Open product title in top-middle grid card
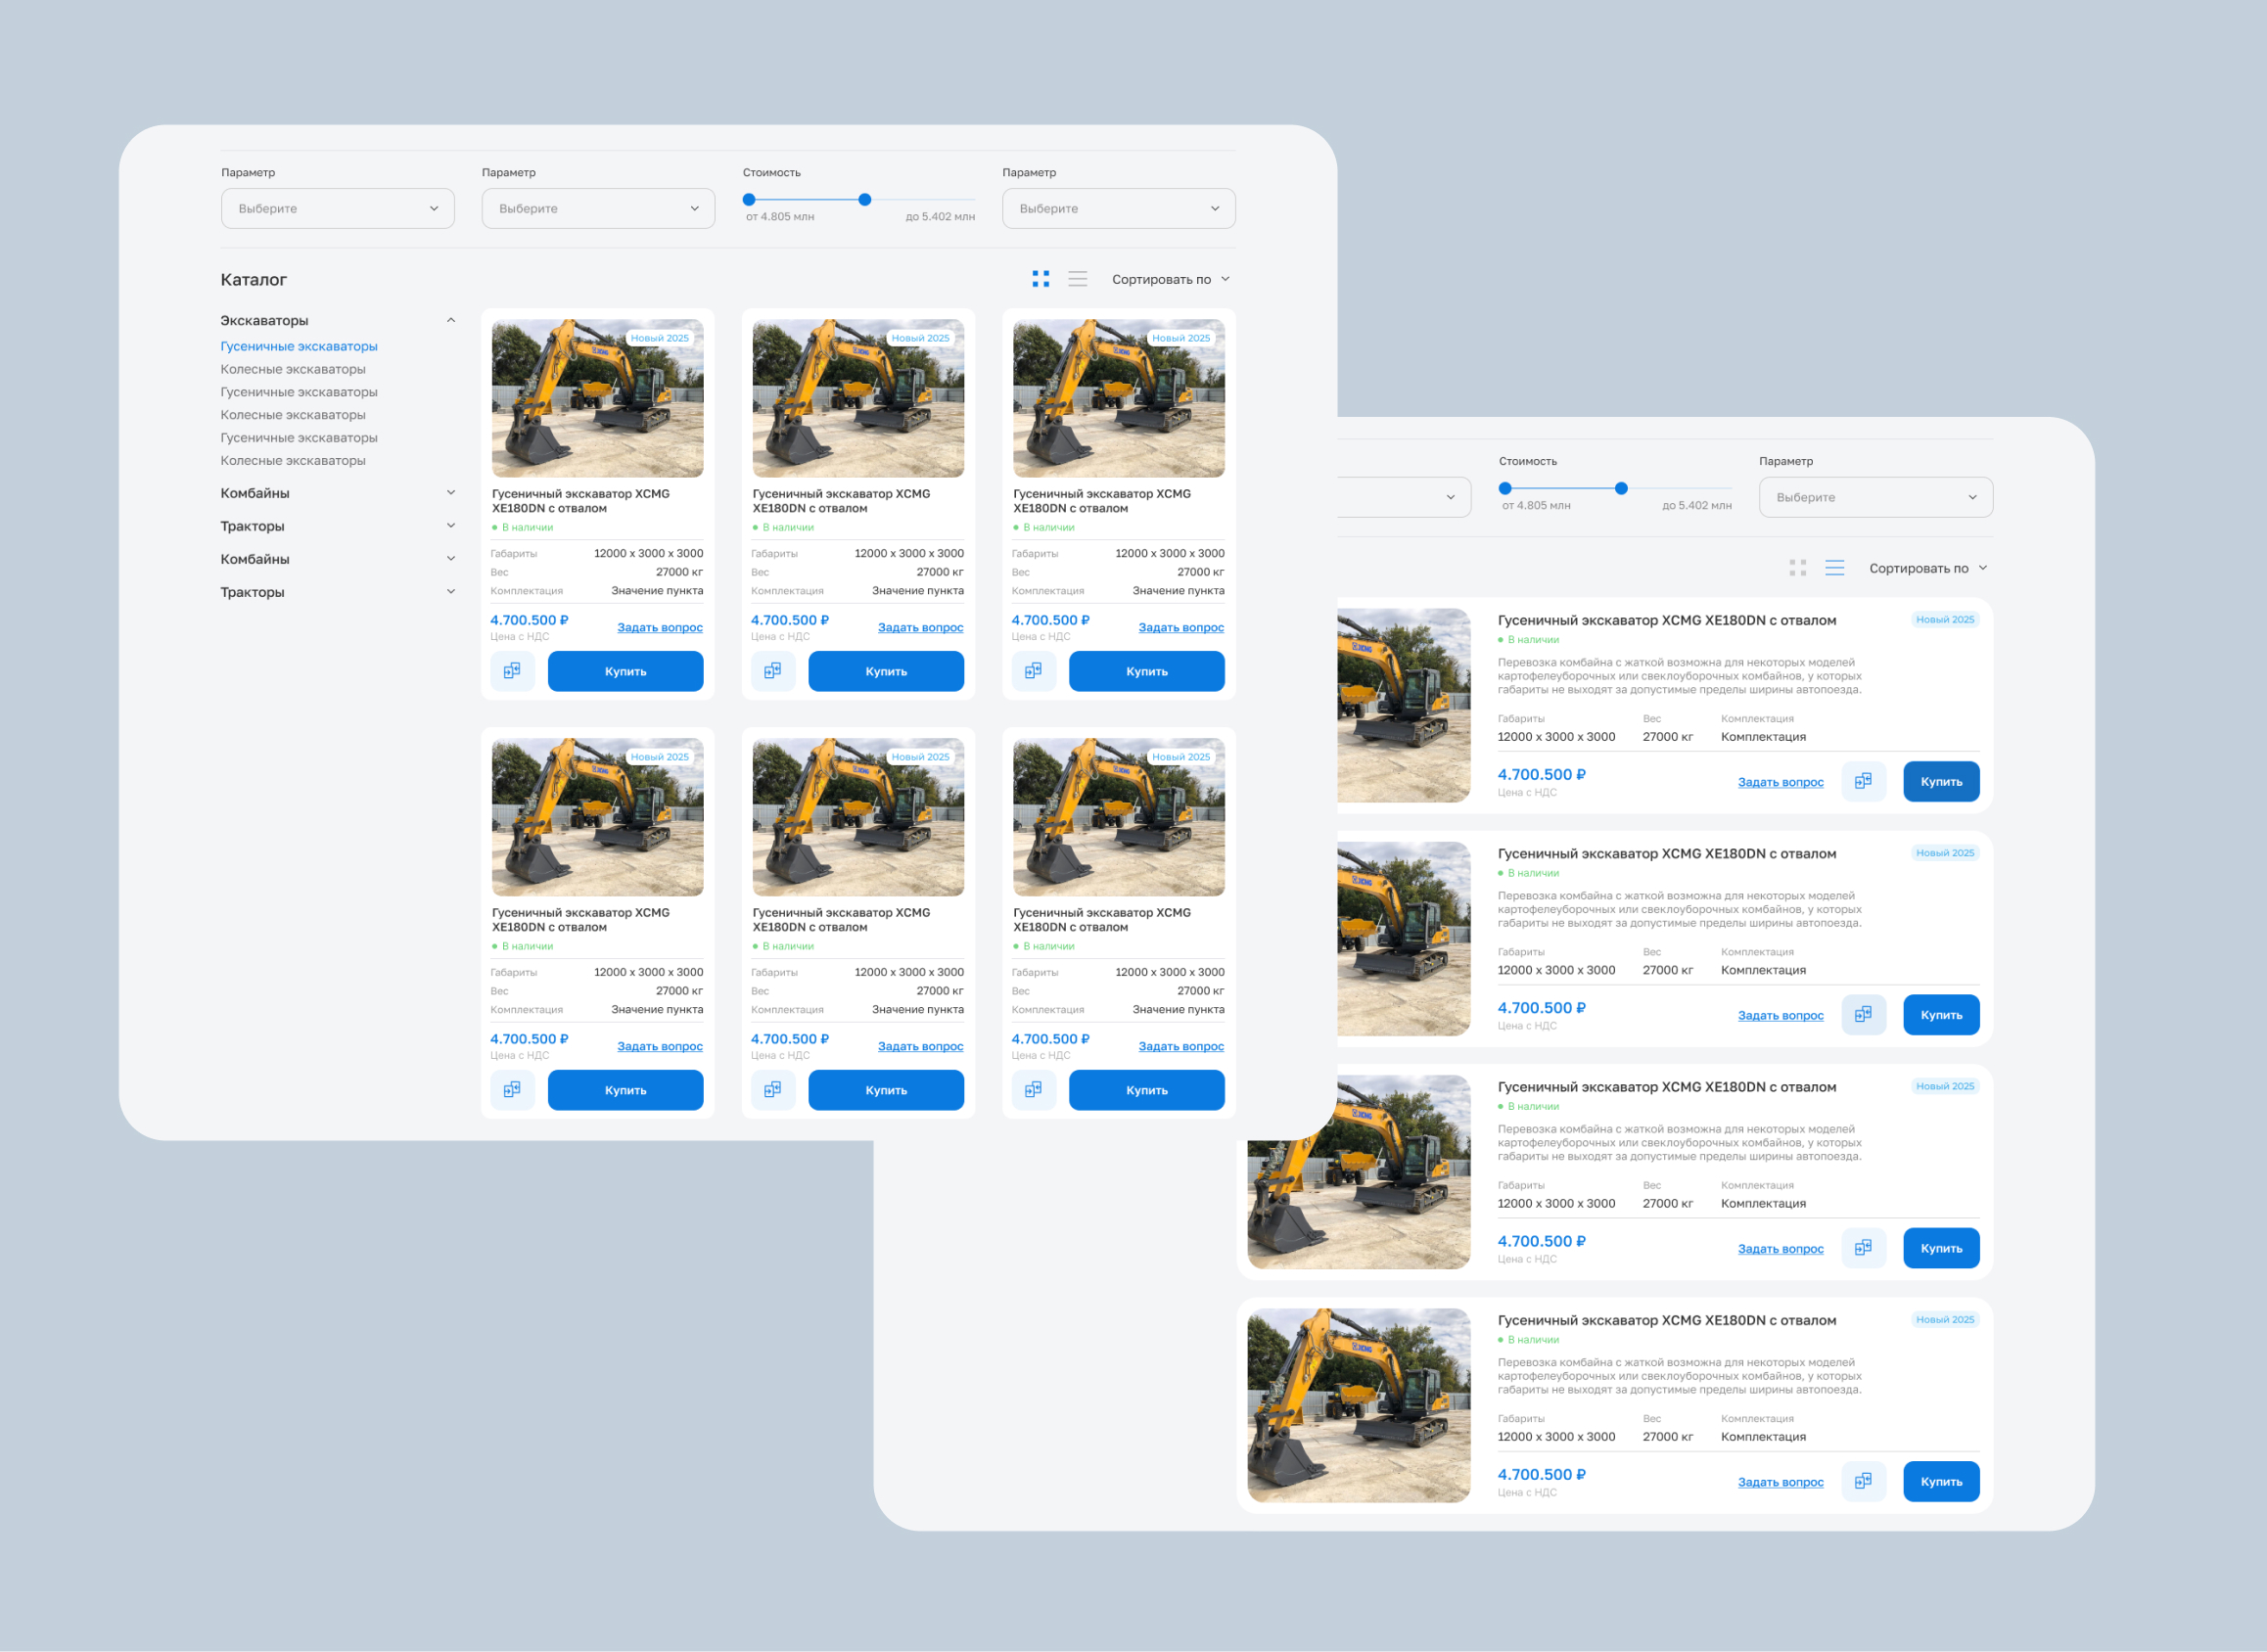The width and height of the screenshot is (2267, 1652). 841,501
